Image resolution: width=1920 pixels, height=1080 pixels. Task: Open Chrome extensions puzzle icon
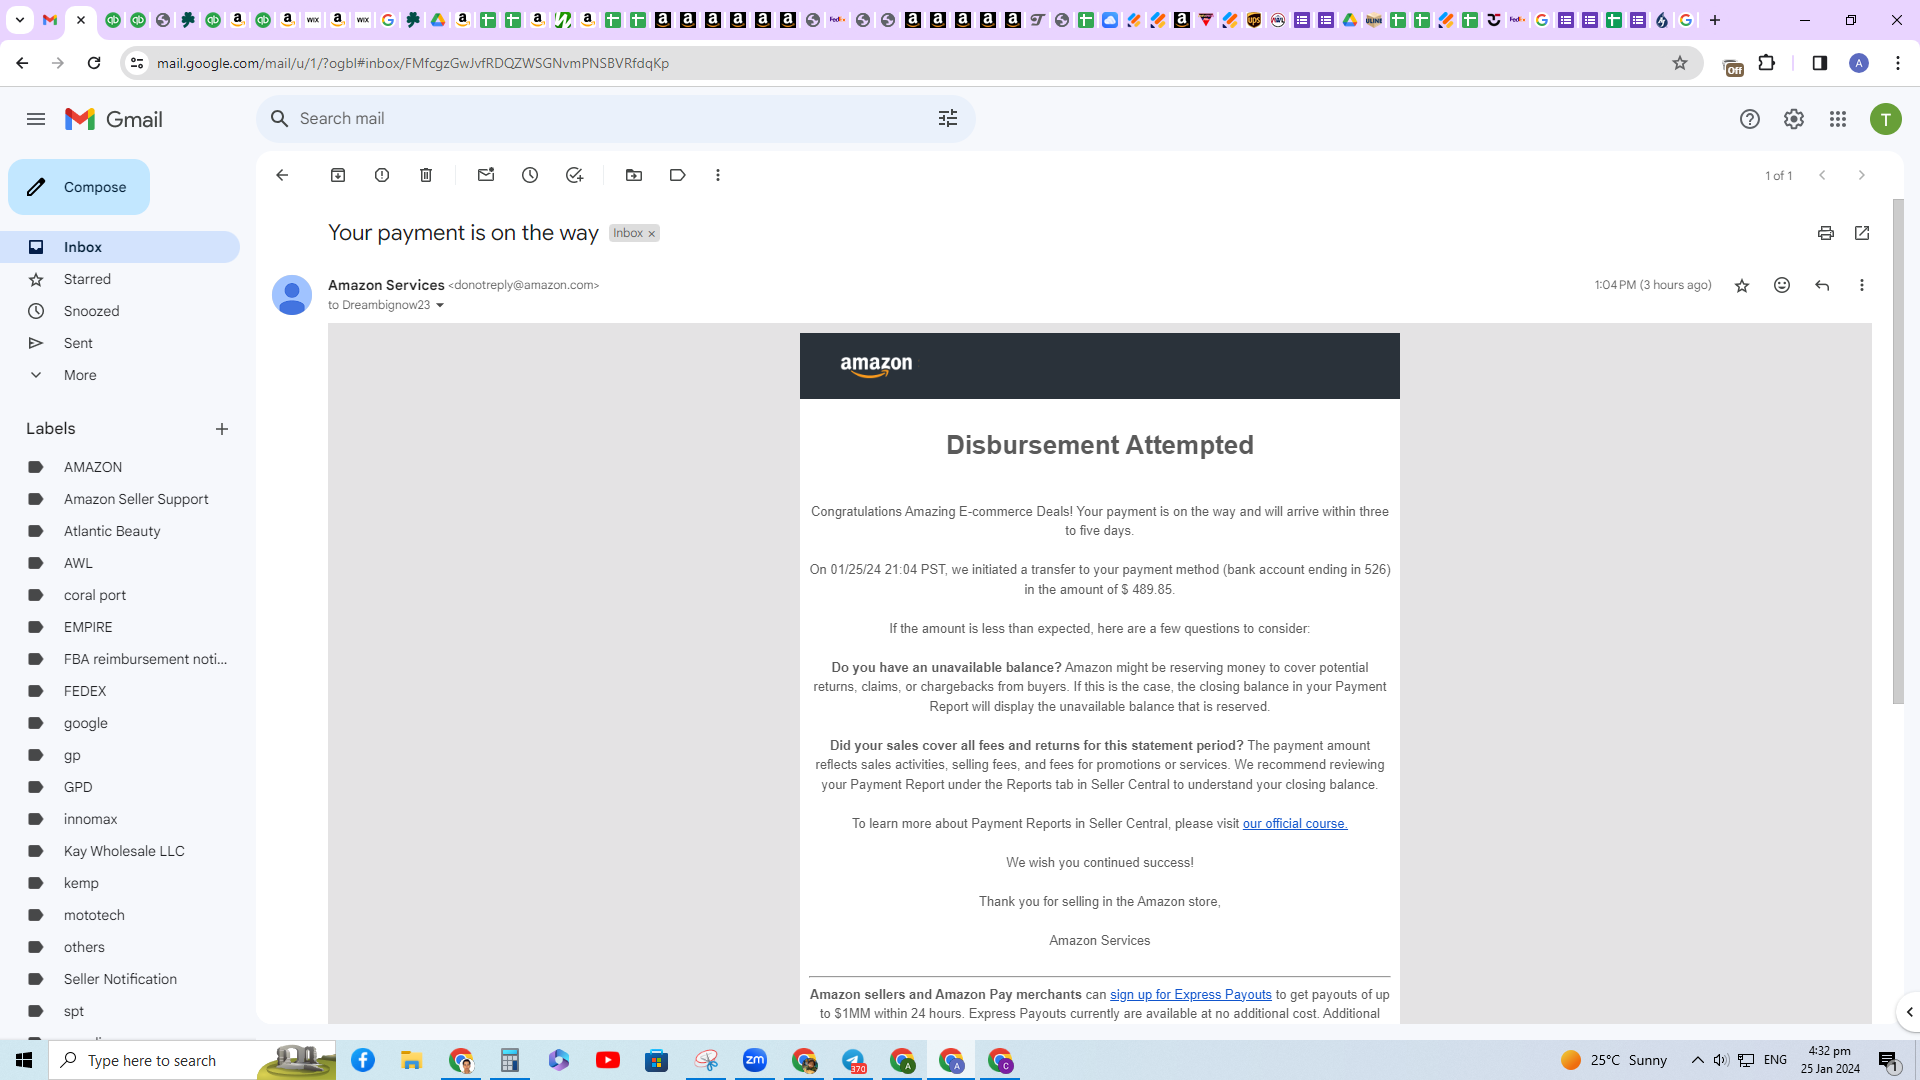tap(1767, 63)
